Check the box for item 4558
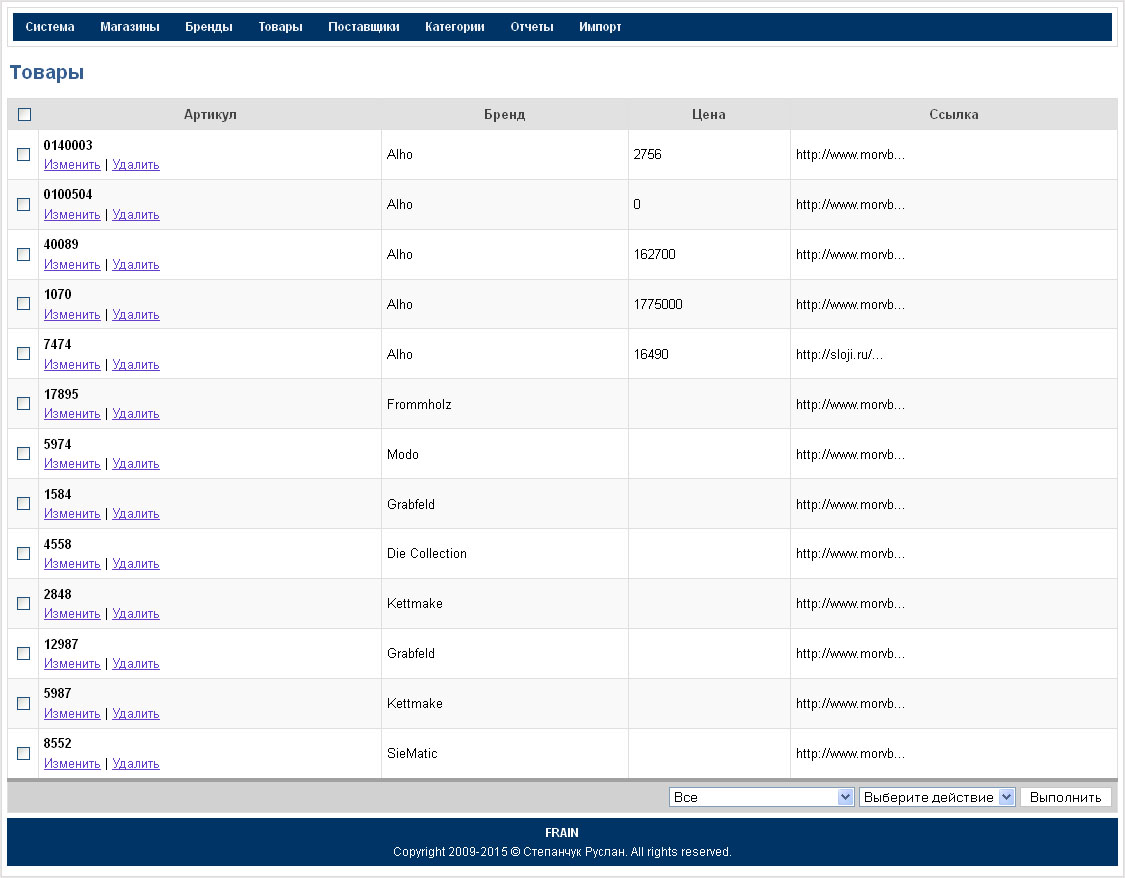1125x878 pixels. [x=24, y=553]
